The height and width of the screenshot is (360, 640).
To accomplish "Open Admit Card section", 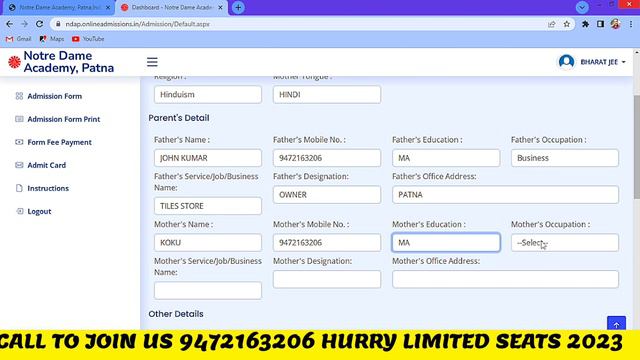I will point(46,165).
